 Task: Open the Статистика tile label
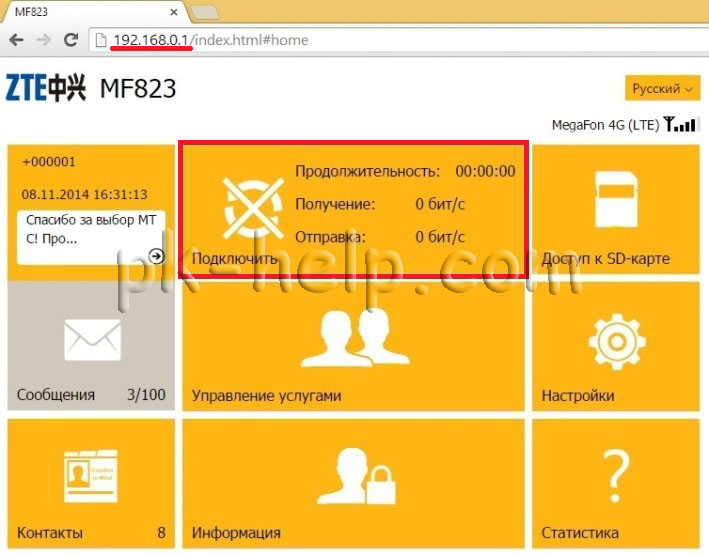coord(580,532)
